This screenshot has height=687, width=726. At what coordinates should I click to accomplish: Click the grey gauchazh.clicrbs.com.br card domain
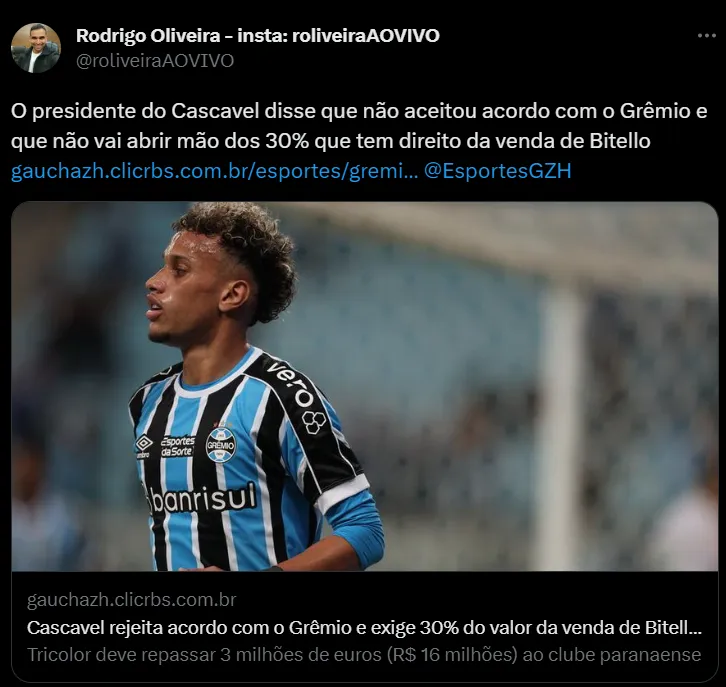pos(131,600)
